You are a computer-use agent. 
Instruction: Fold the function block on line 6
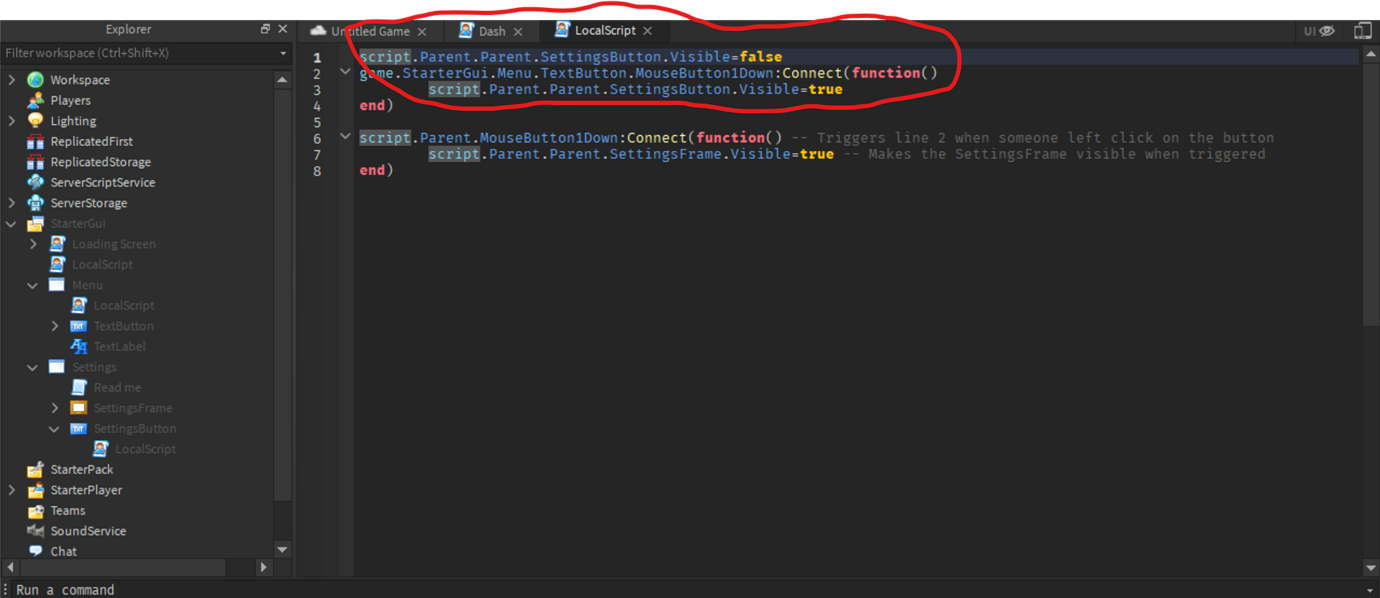pos(345,137)
